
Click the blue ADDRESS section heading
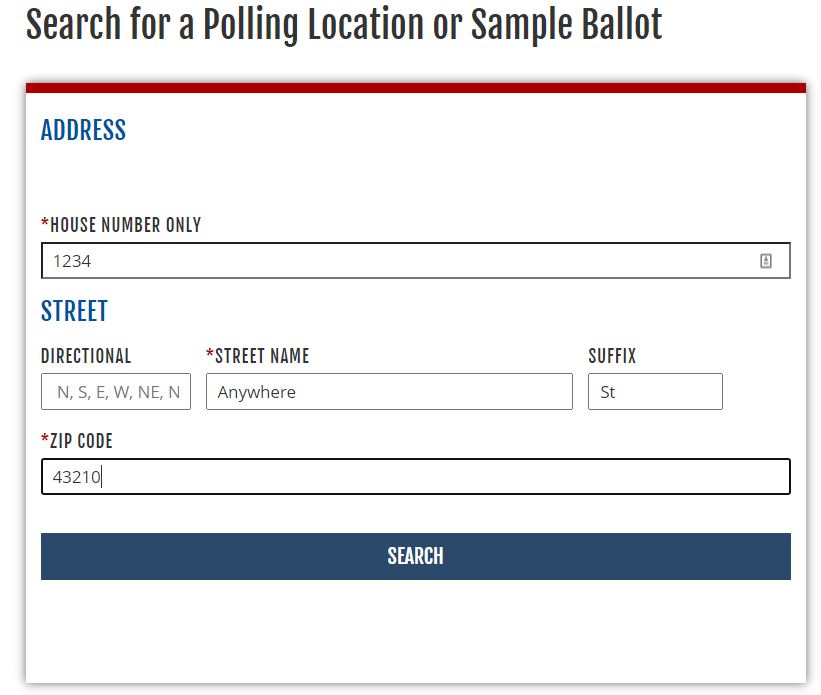83,130
